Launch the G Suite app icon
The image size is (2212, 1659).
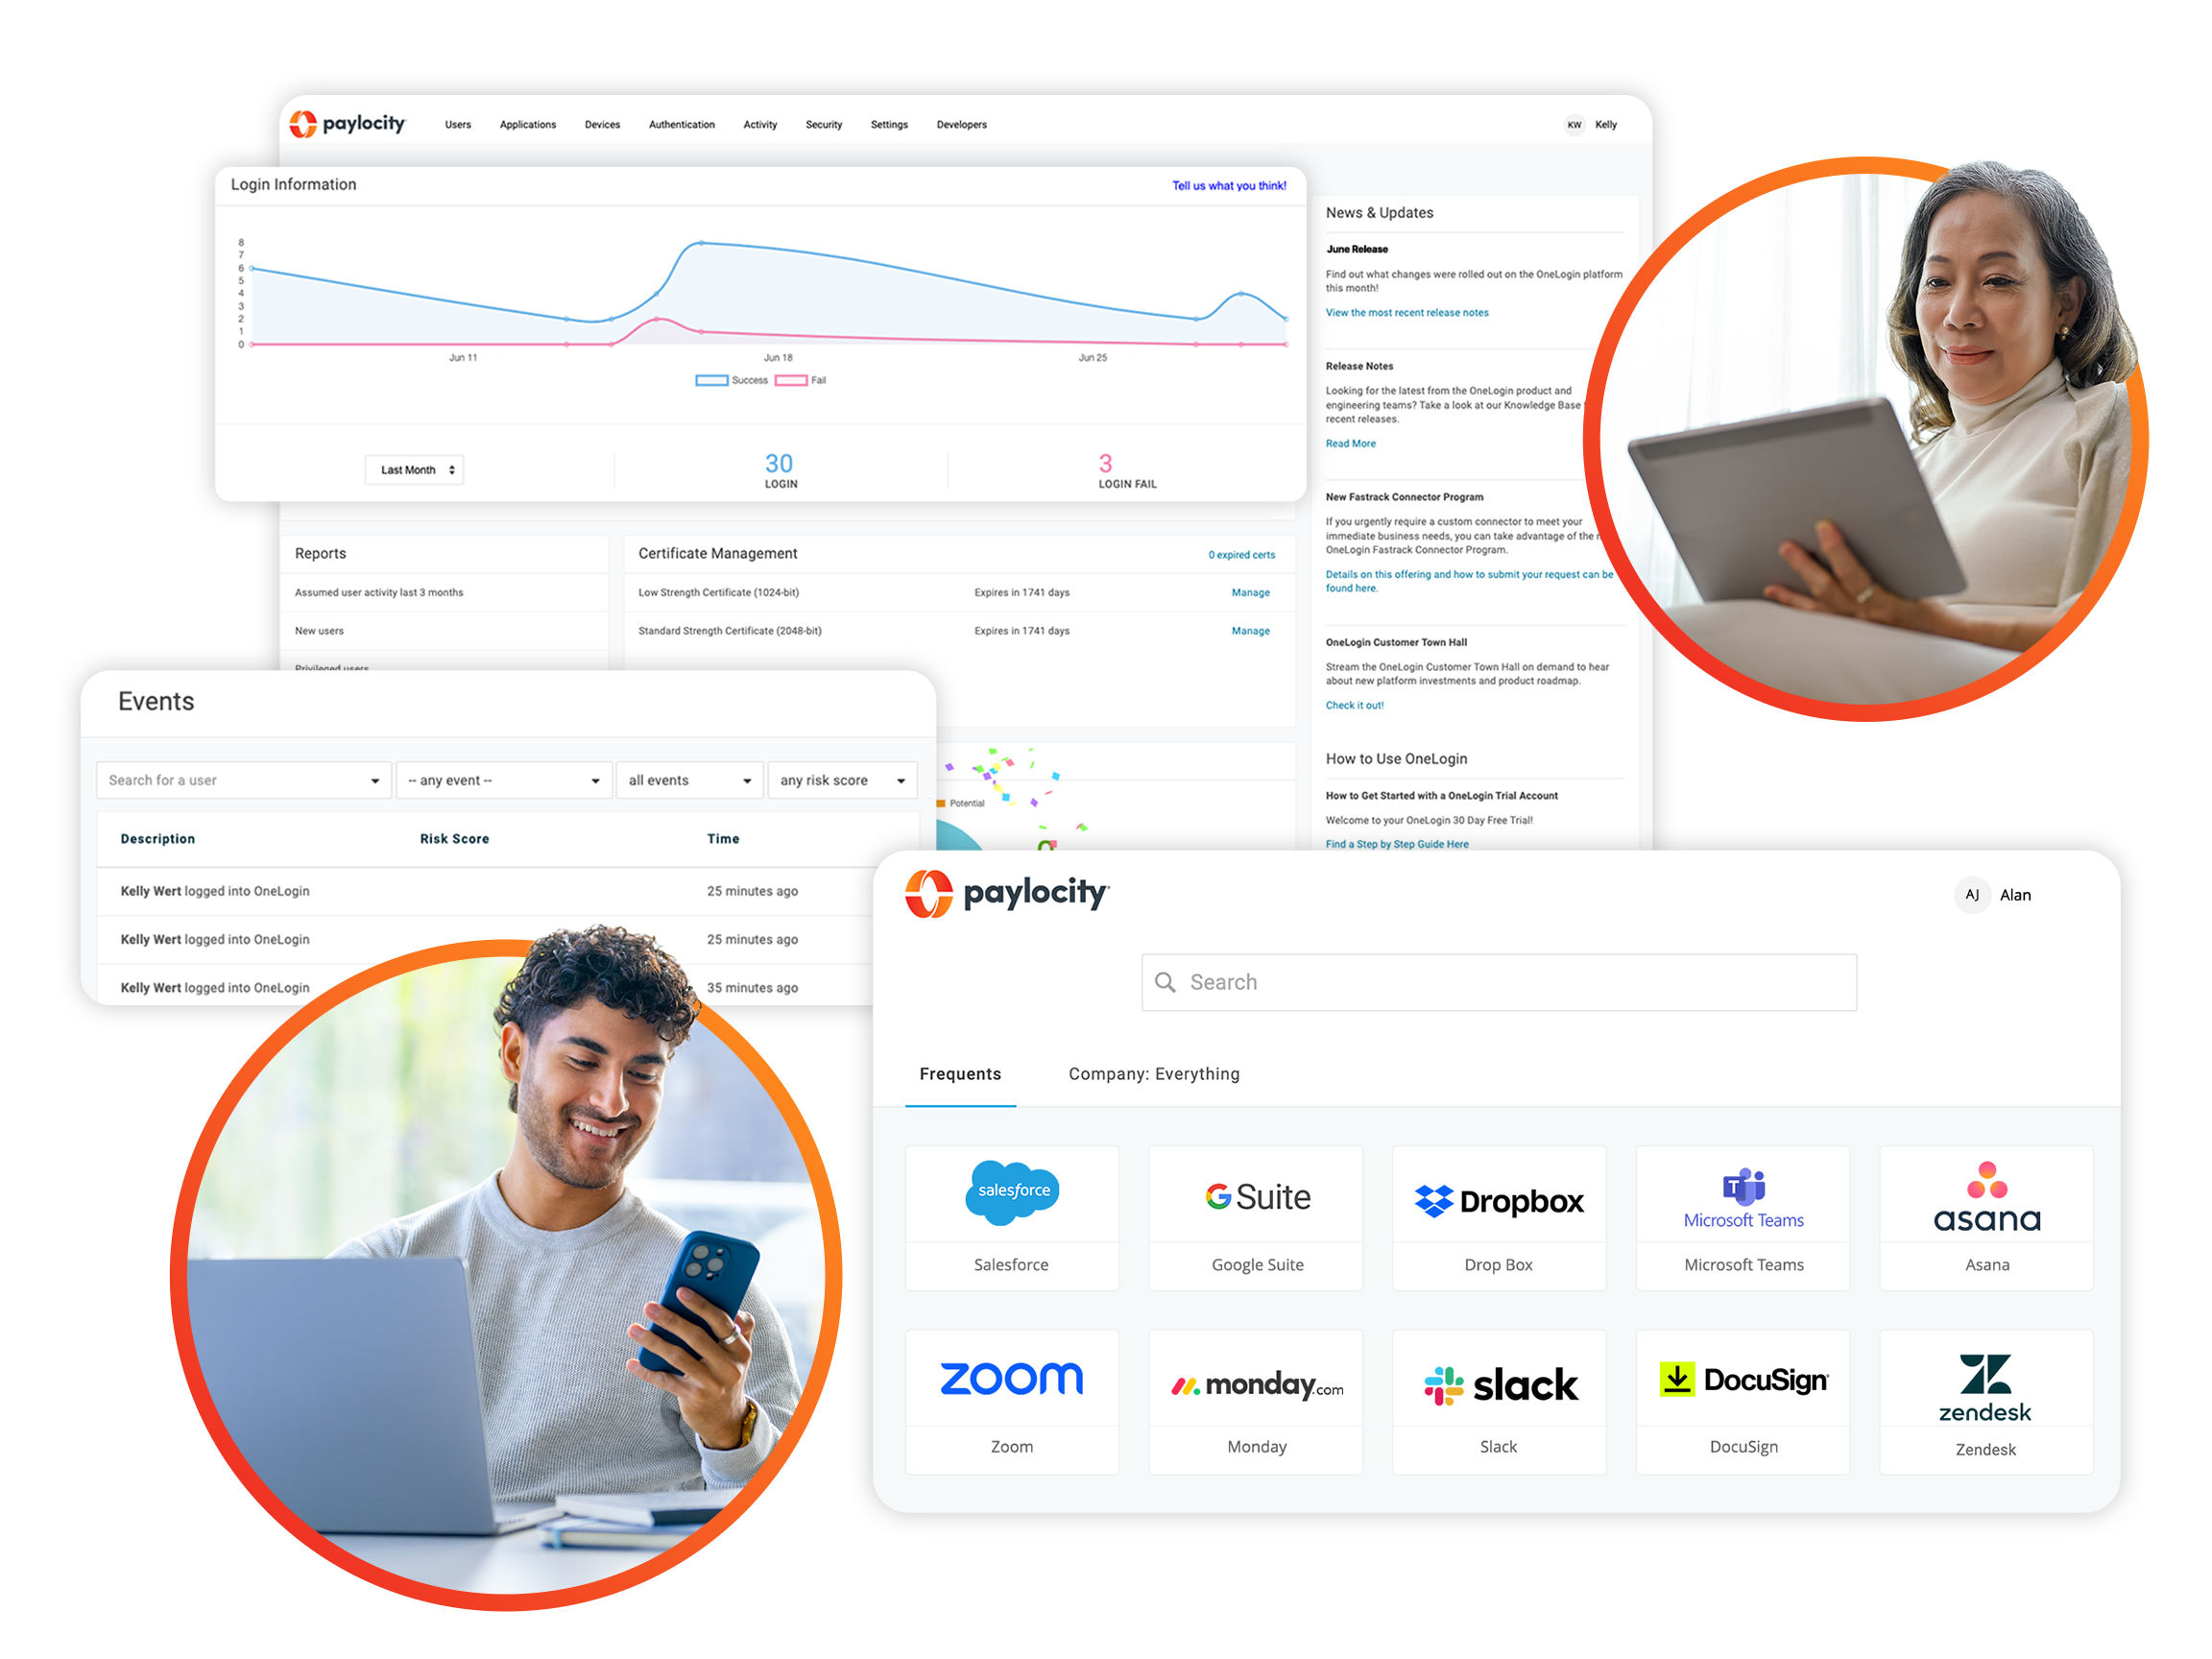[x=1257, y=1196]
